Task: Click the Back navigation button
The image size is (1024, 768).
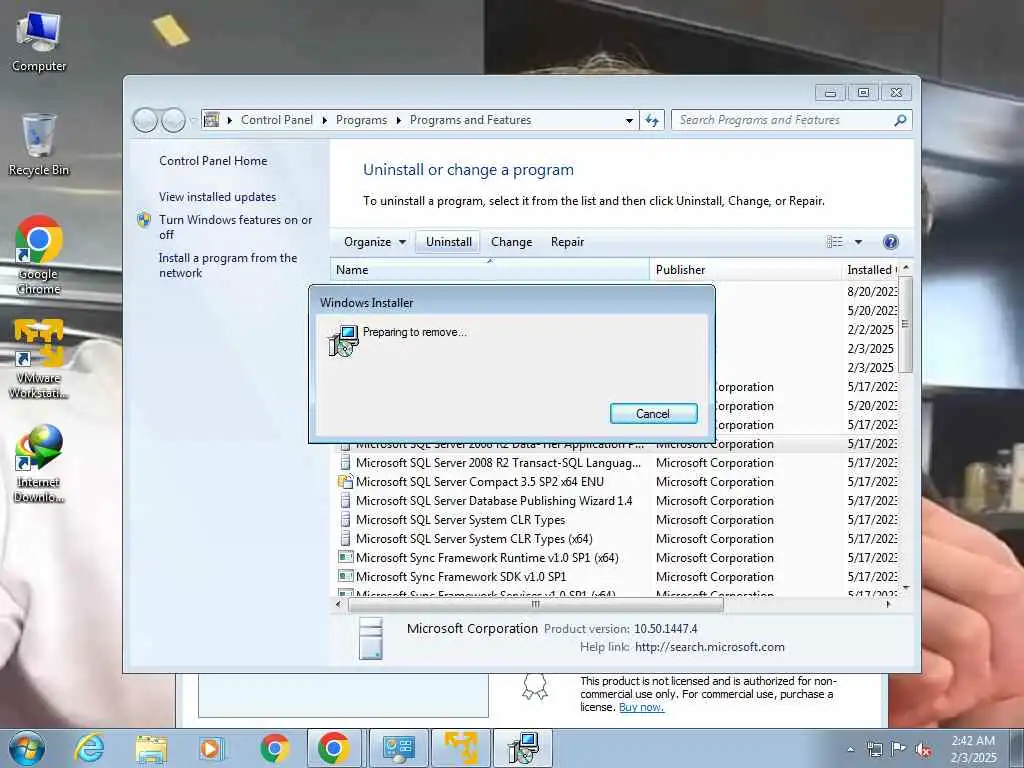Action: click(145, 120)
